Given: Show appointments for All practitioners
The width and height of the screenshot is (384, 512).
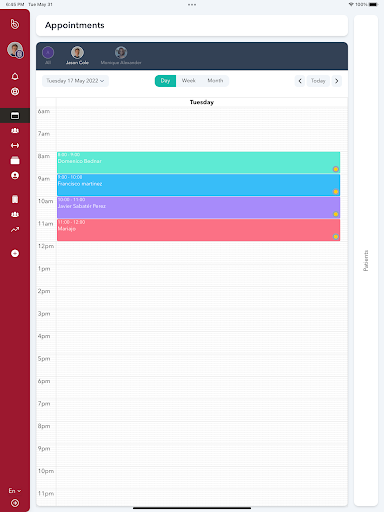Looking at the screenshot, I should click(48, 56).
